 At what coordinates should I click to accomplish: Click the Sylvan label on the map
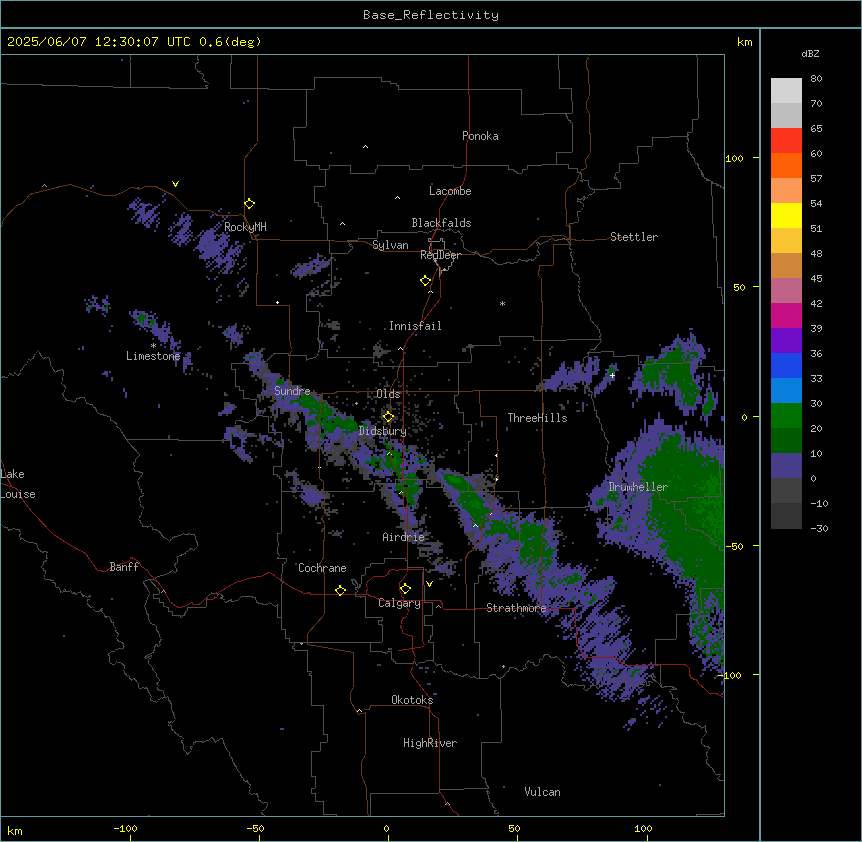click(x=390, y=245)
